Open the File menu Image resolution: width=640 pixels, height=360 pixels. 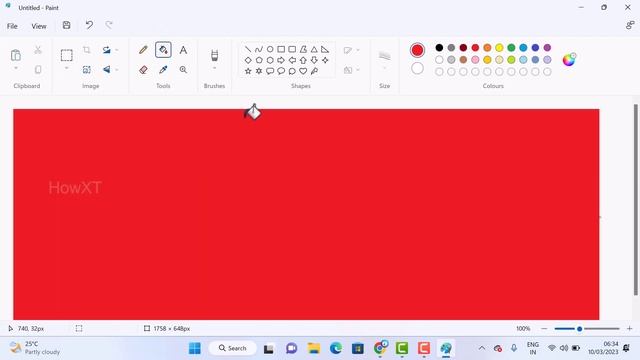click(x=12, y=26)
